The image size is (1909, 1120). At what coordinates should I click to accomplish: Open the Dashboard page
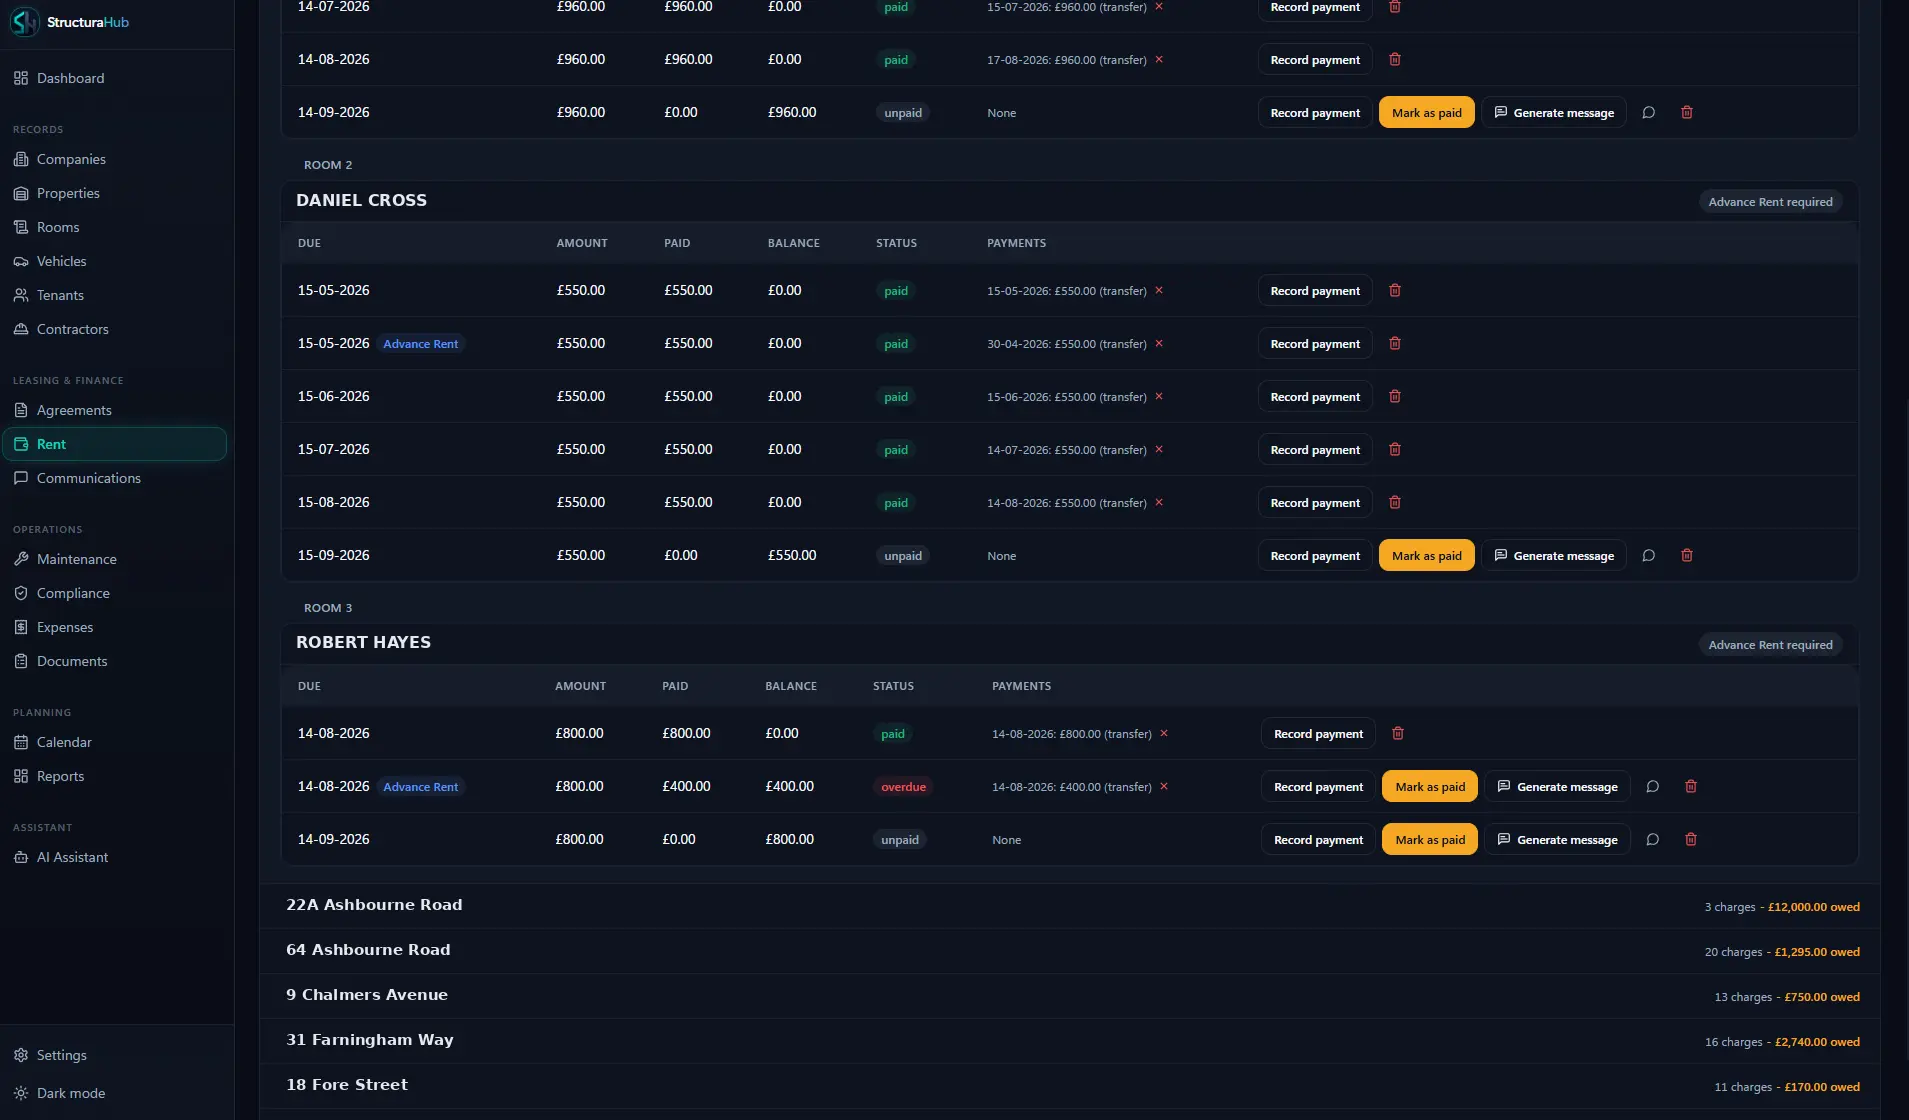tap(70, 78)
